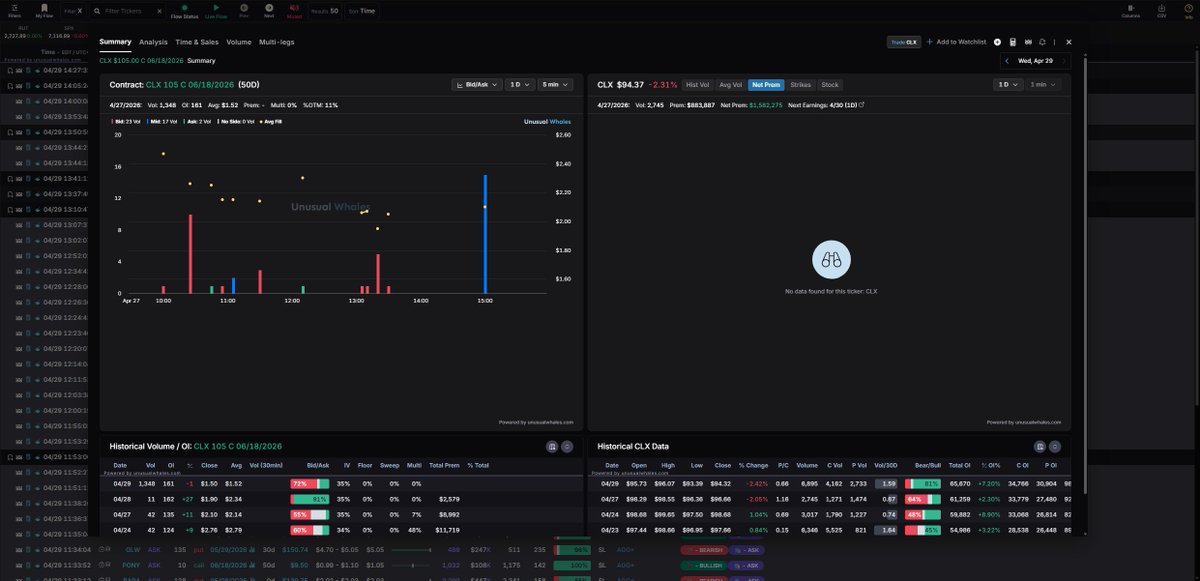The height and width of the screenshot is (581, 1200).
Task: Open contract chart 1 D range dropdown
Action: click(x=518, y=85)
